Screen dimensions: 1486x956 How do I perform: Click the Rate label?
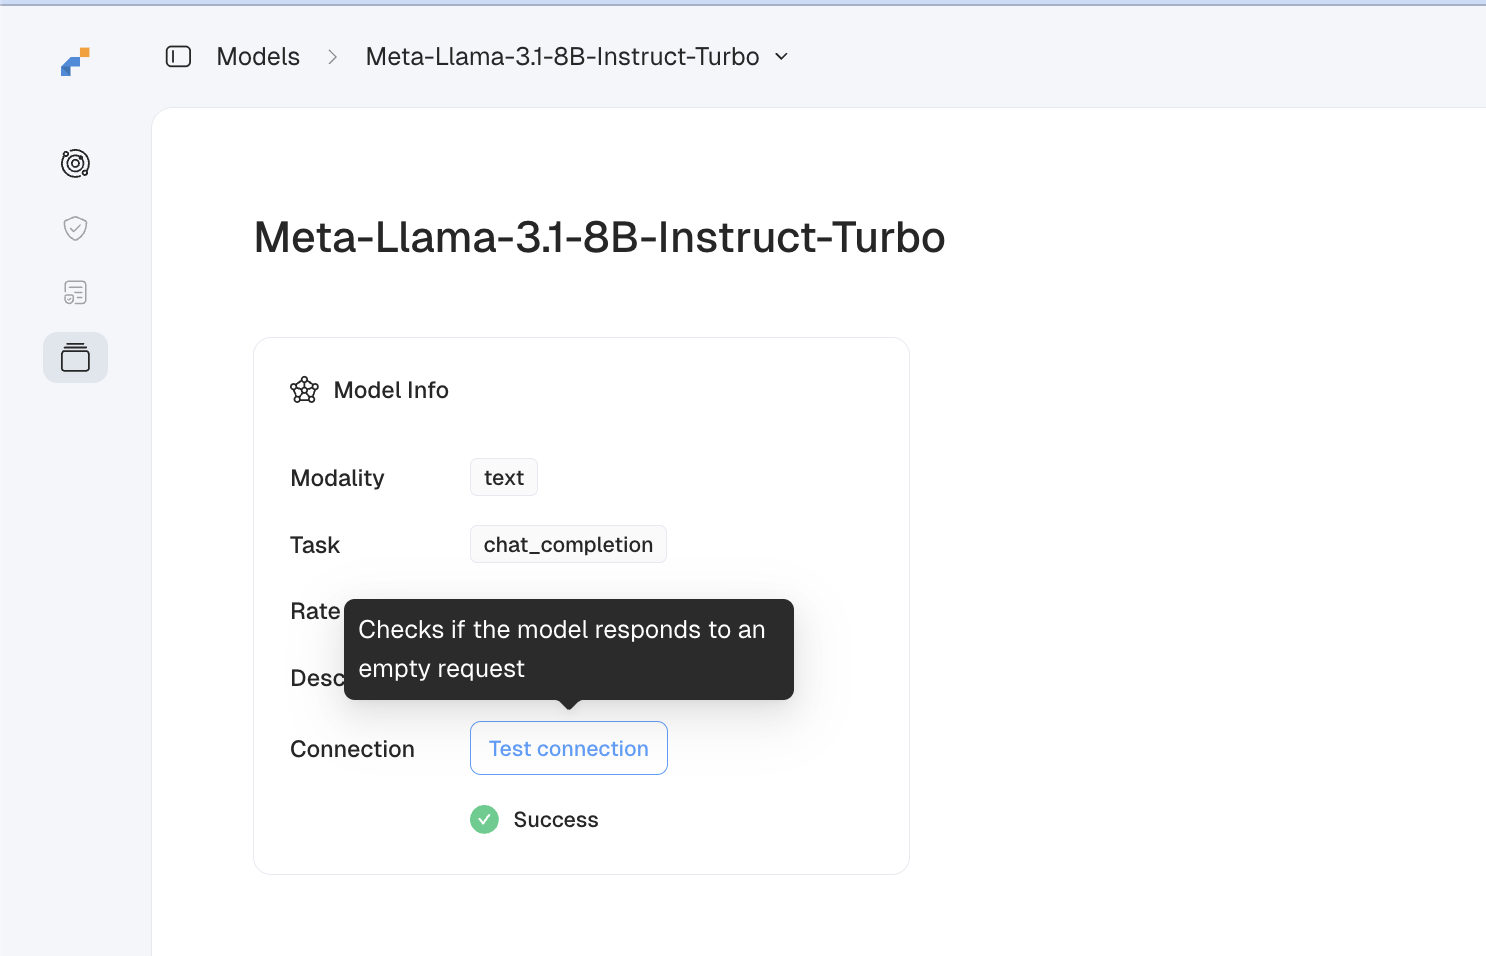(x=316, y=611)
